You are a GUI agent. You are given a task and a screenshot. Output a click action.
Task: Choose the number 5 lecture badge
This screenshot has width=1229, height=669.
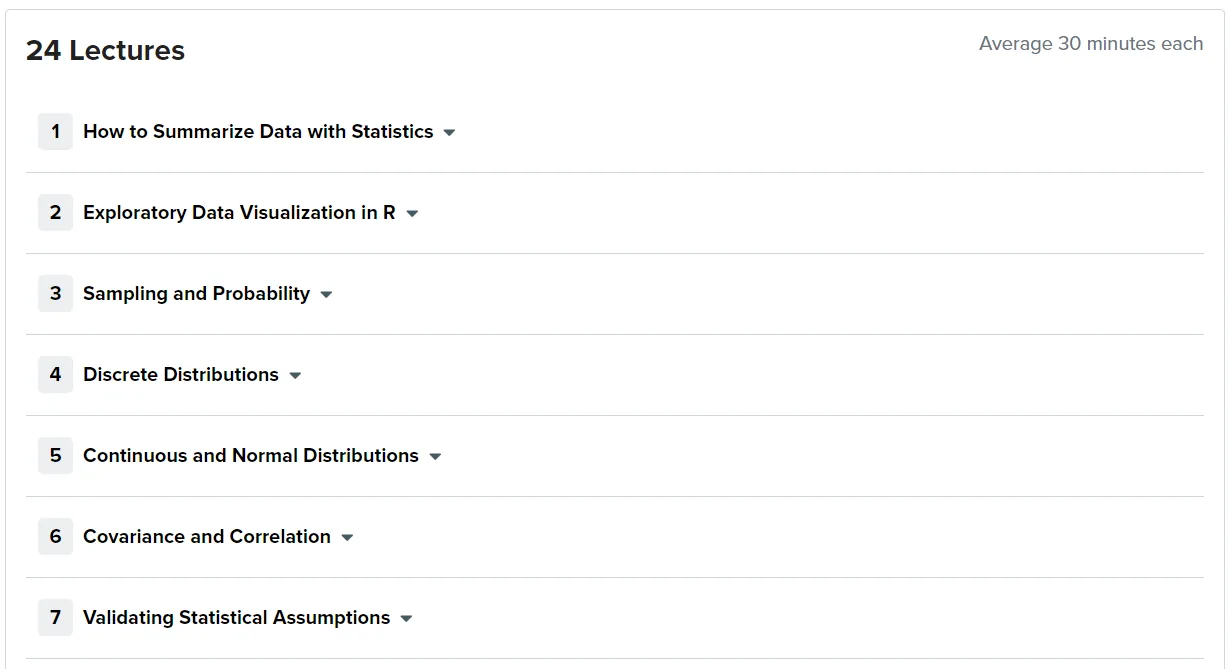(55, 455)
